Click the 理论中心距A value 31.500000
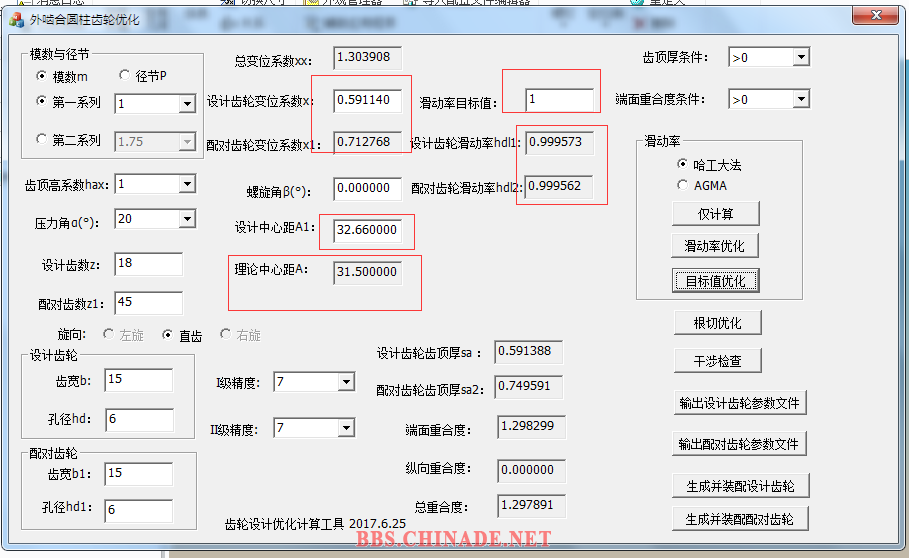This screenshot has width=909, height=558. click(x=368, y=272)
